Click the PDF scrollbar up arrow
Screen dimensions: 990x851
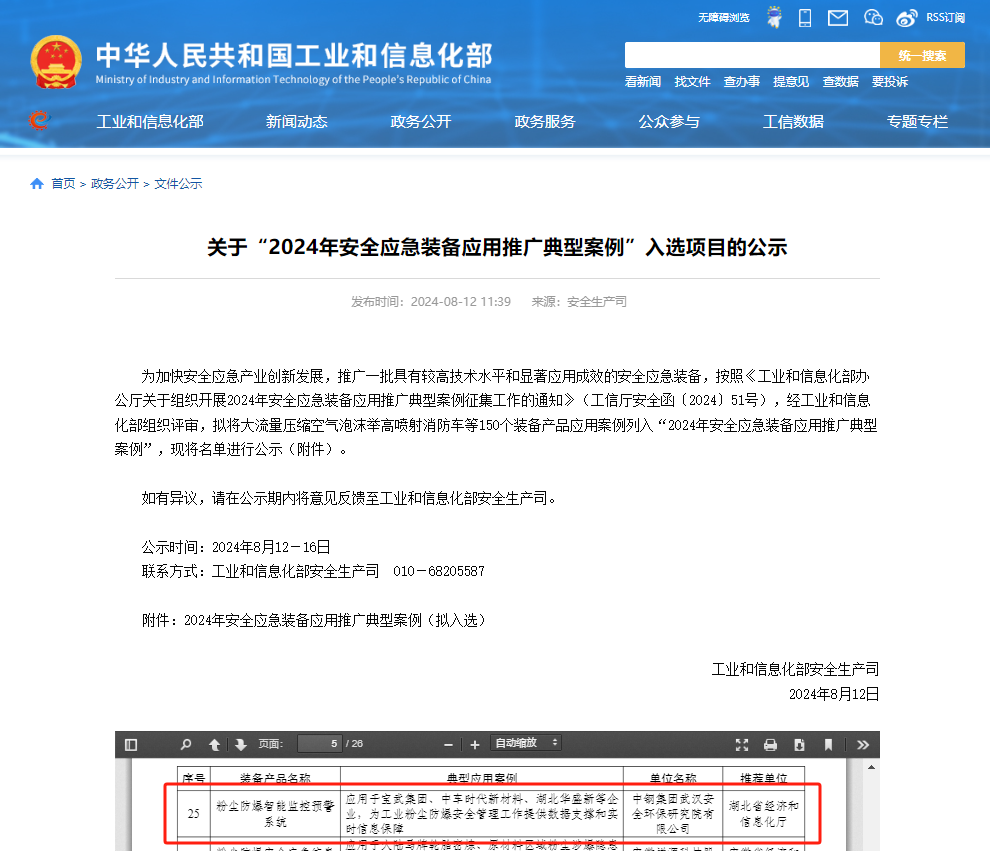pyautogui.click(x=871, y=768)
